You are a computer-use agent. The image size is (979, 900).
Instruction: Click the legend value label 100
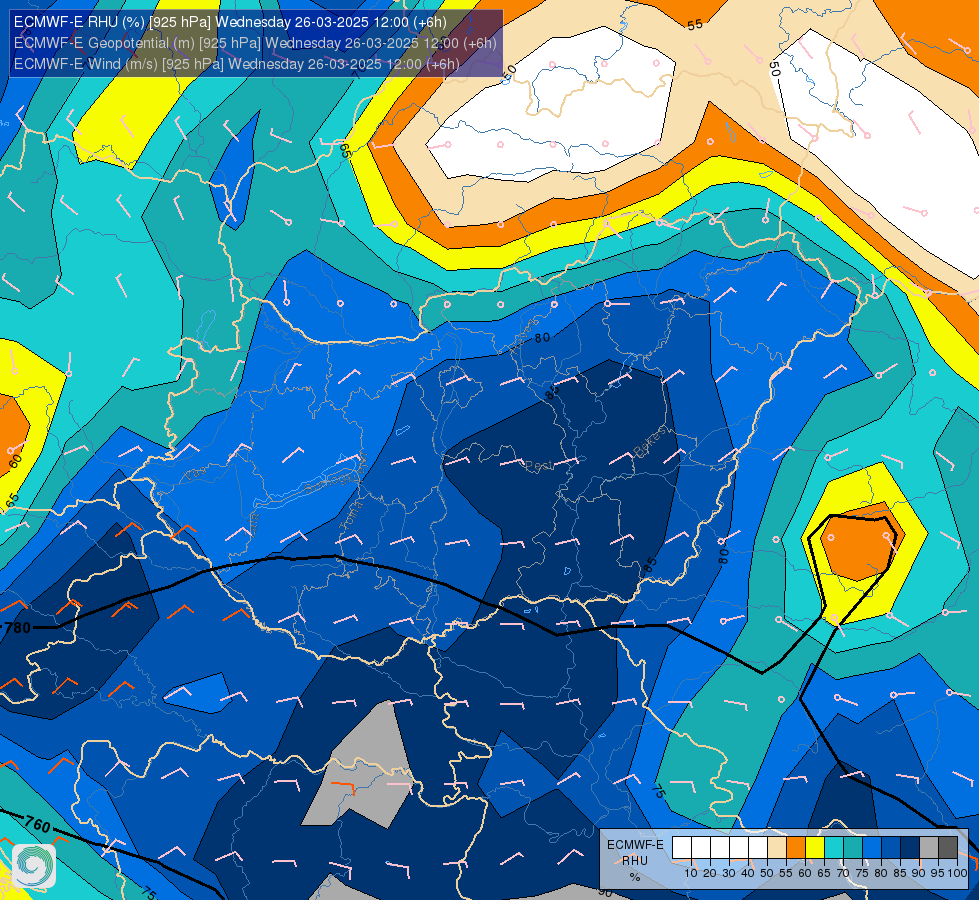[x=957, y=873]
